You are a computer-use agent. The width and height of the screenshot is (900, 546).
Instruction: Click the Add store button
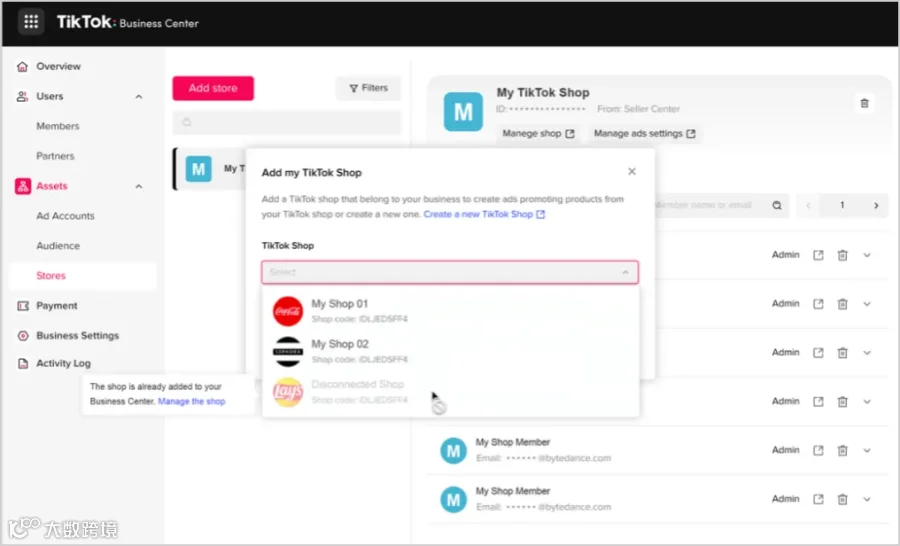coord(213,88)
